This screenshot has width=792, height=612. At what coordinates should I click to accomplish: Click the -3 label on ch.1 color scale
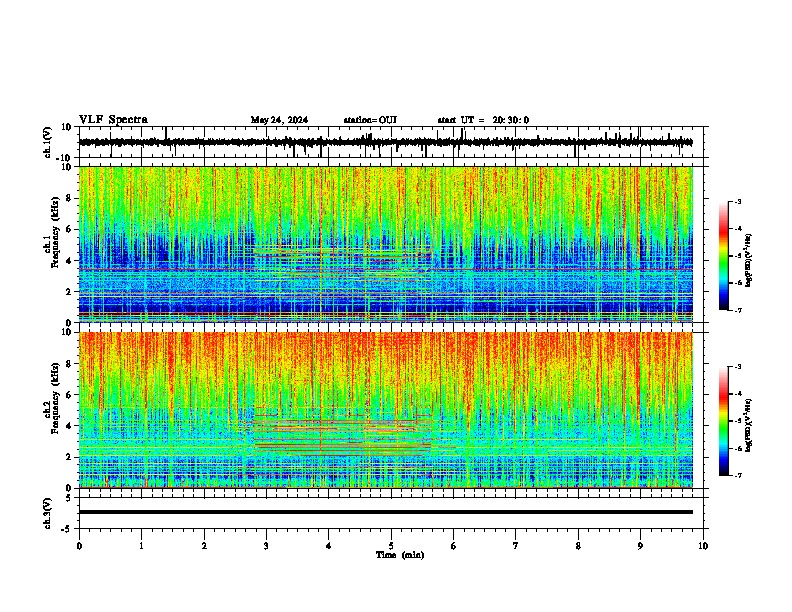[x=738, y=201]
